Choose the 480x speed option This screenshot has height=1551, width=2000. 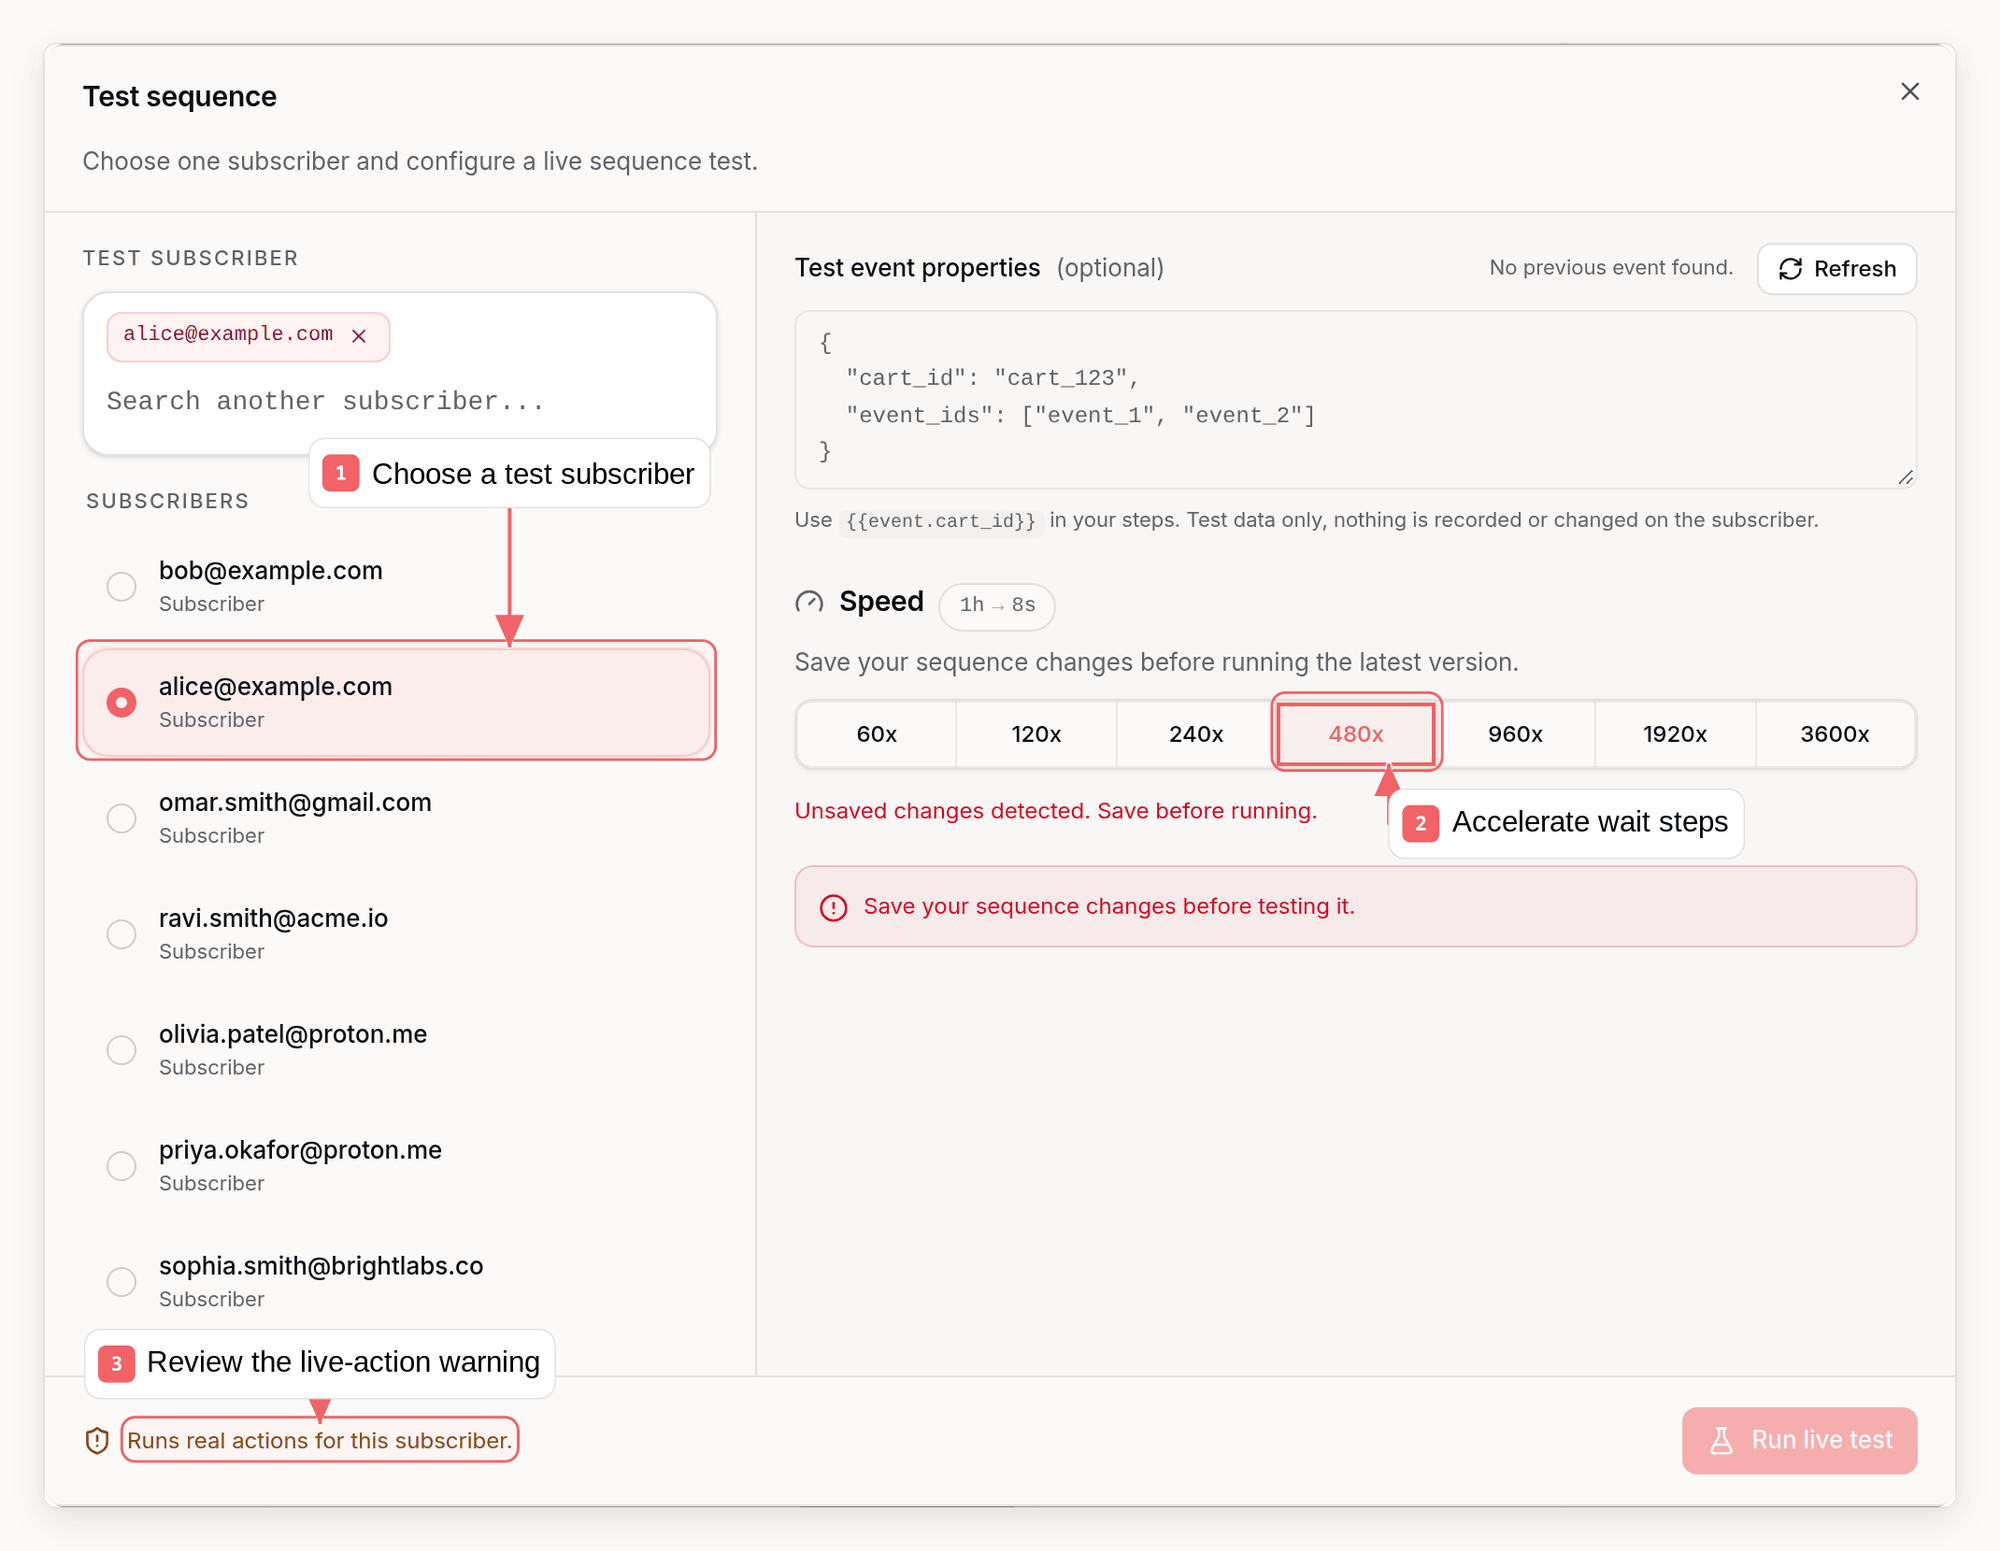pos(1356,734)
